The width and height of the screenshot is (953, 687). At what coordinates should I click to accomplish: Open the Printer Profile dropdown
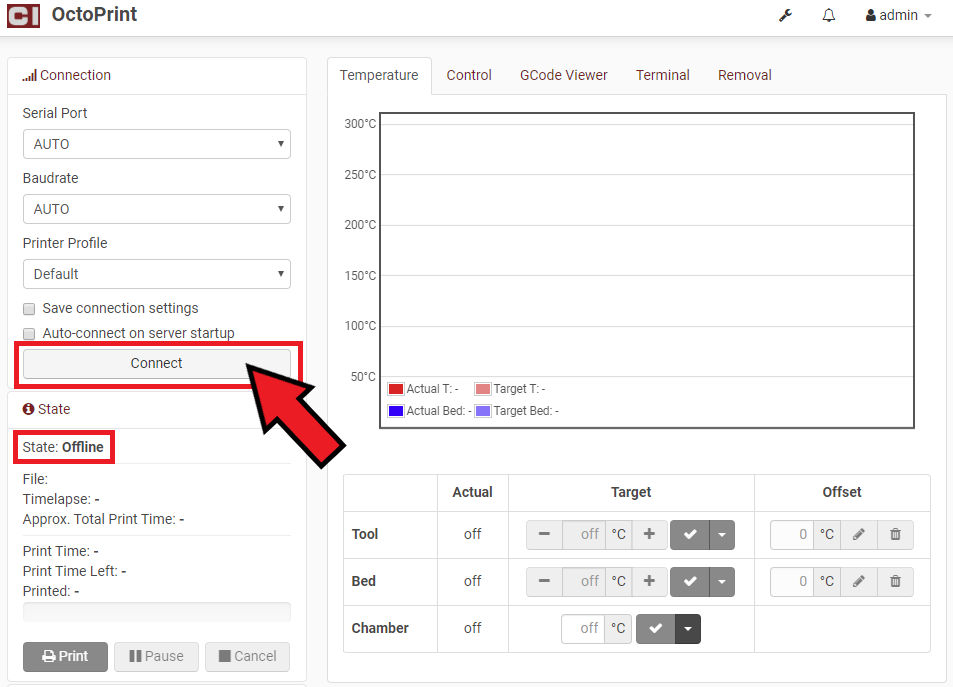(157, 274)
